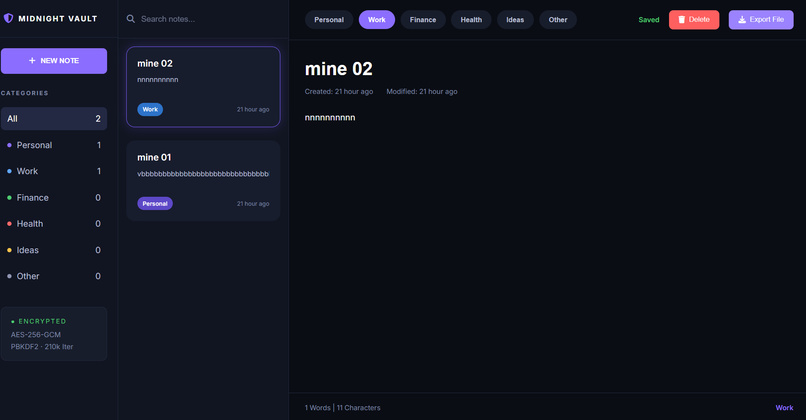The image size is (806, 420).
Task: Open the mine 01 note card
Action: click(203, 181)
